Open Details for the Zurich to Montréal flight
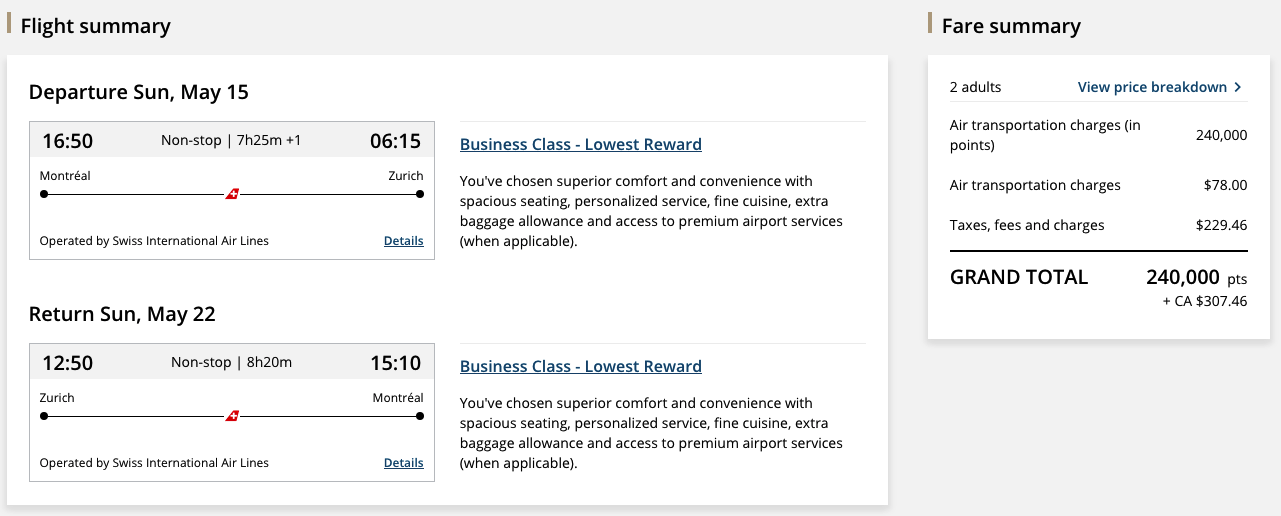This screenshot has width=1281, height=516. point(403,463)
